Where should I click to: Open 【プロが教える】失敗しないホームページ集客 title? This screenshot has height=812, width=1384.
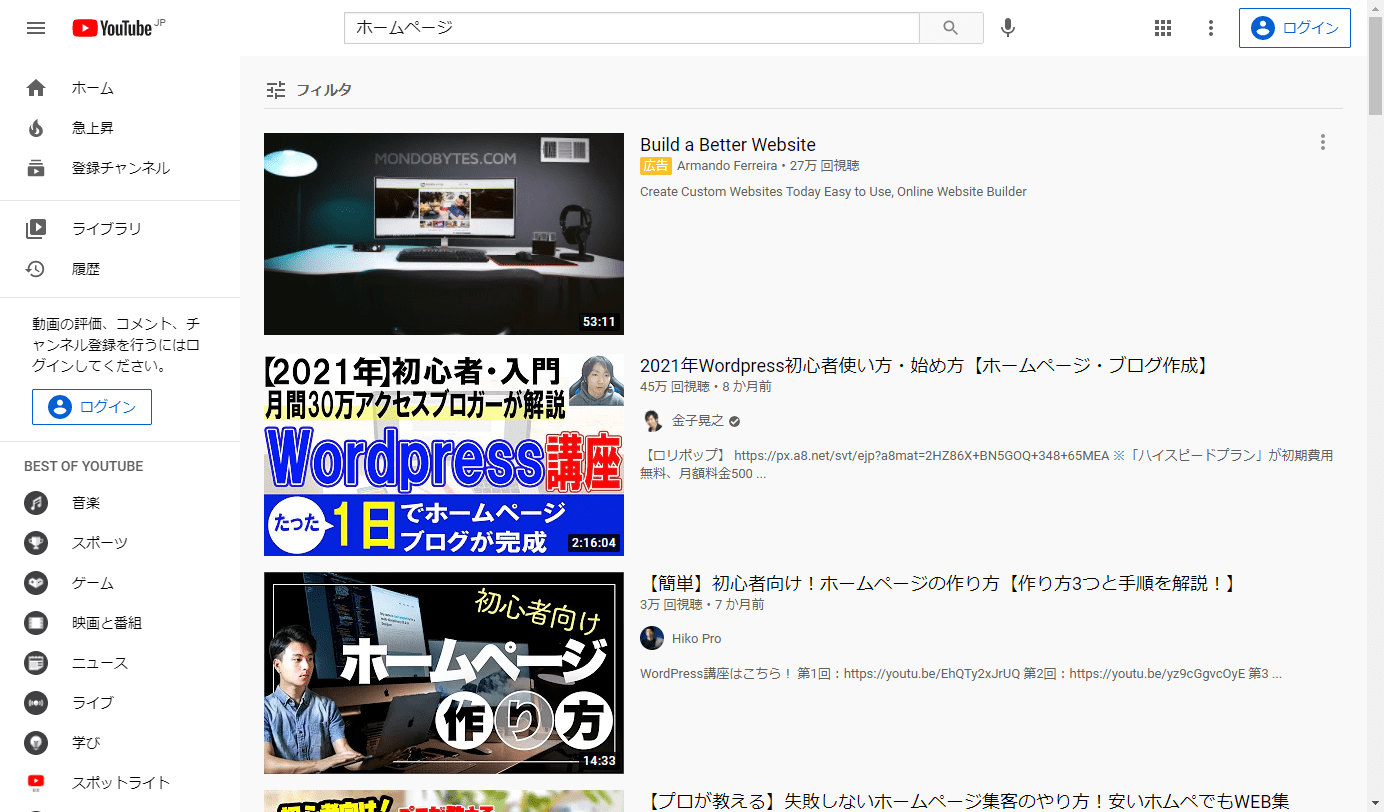pos(965,801)
